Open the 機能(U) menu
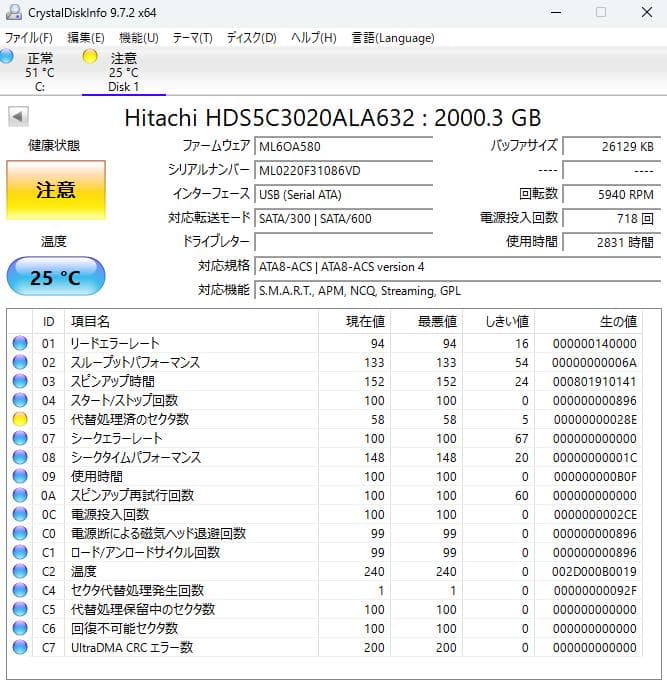 (139, 38)
